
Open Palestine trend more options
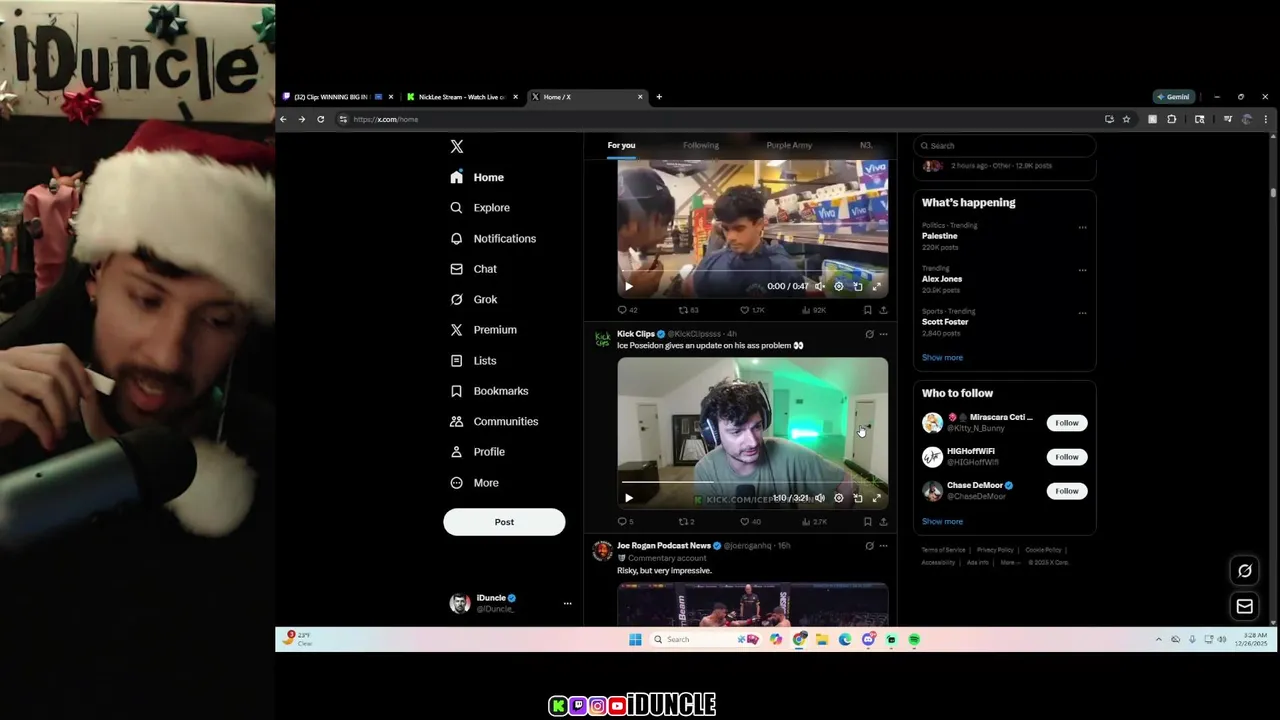(1082, 227)
